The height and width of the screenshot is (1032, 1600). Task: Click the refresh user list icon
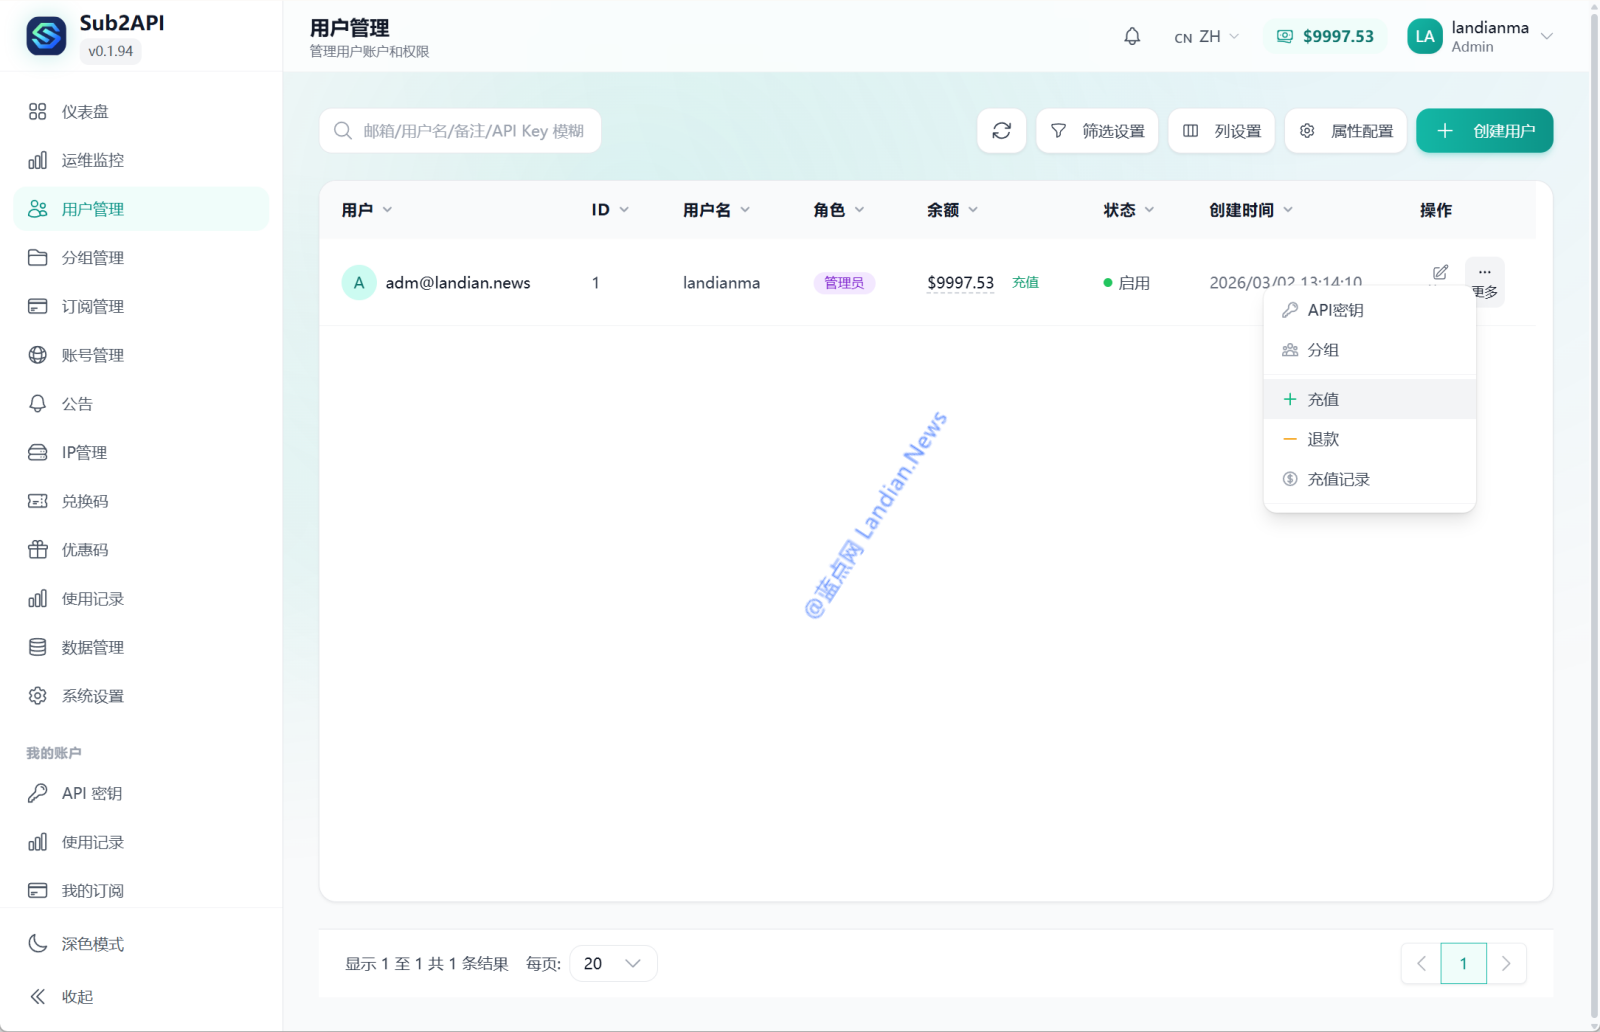click(1001, 131)
